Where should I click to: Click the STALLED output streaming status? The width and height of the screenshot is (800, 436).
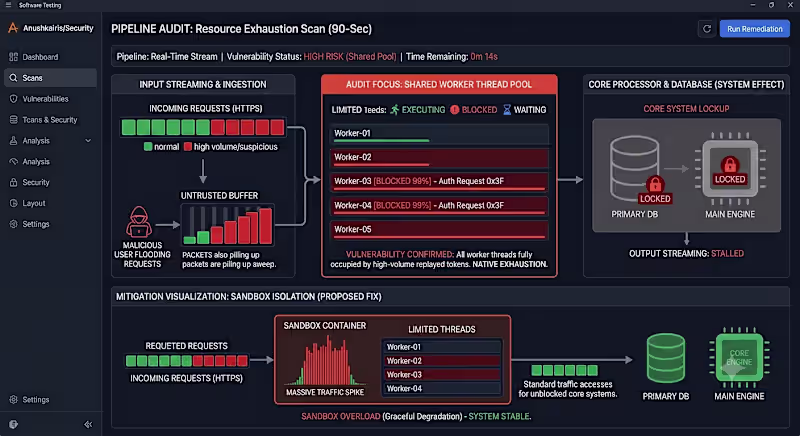727,253
